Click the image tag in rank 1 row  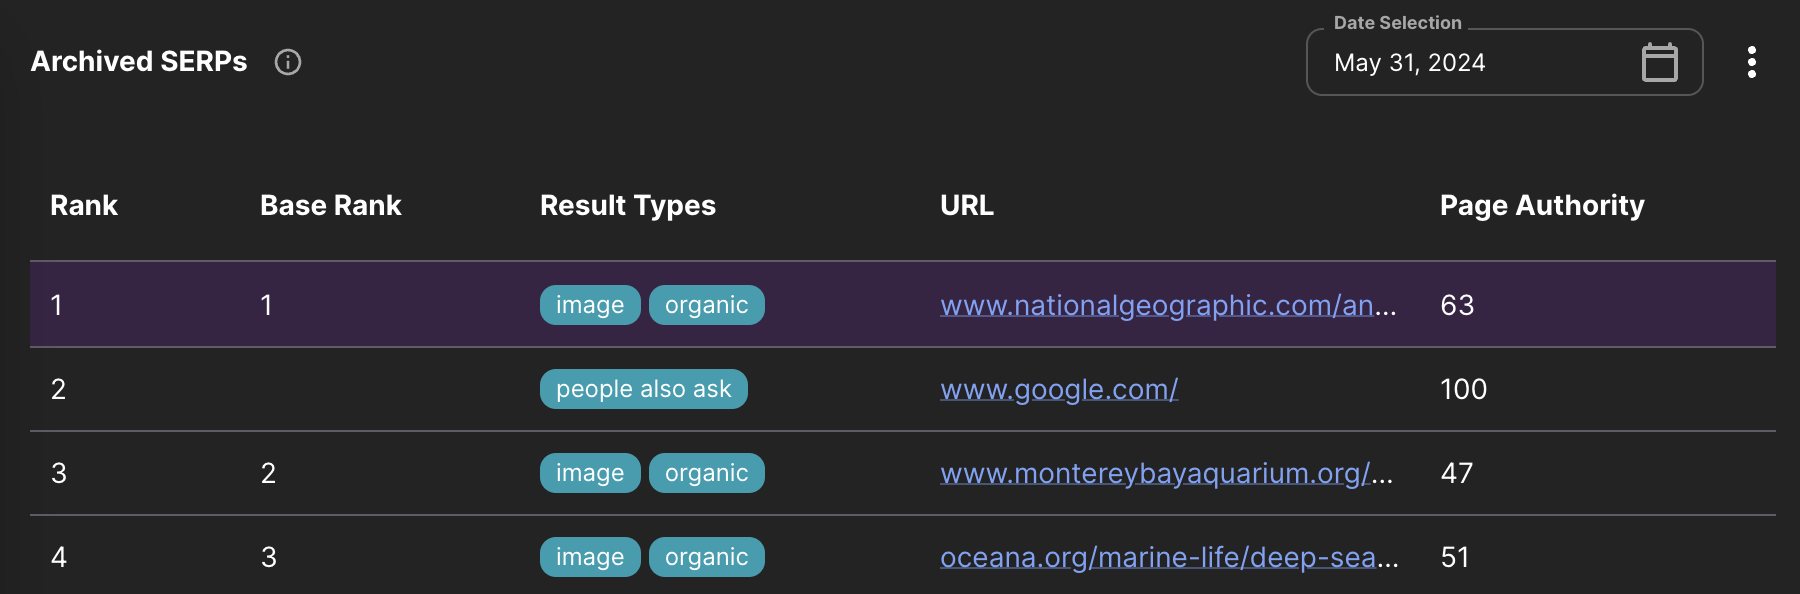589,305
